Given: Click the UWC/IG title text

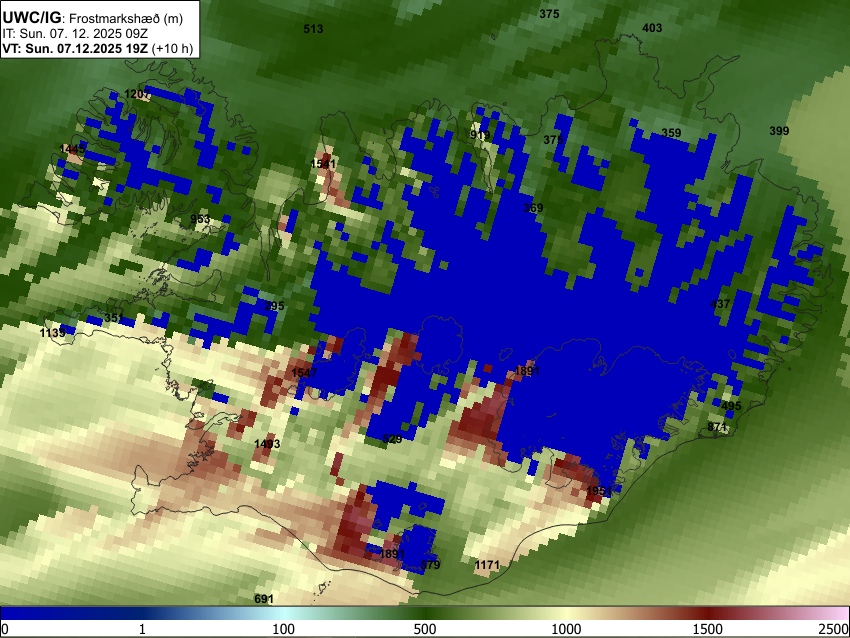Looking at the screenshot, I should point(31,18).
